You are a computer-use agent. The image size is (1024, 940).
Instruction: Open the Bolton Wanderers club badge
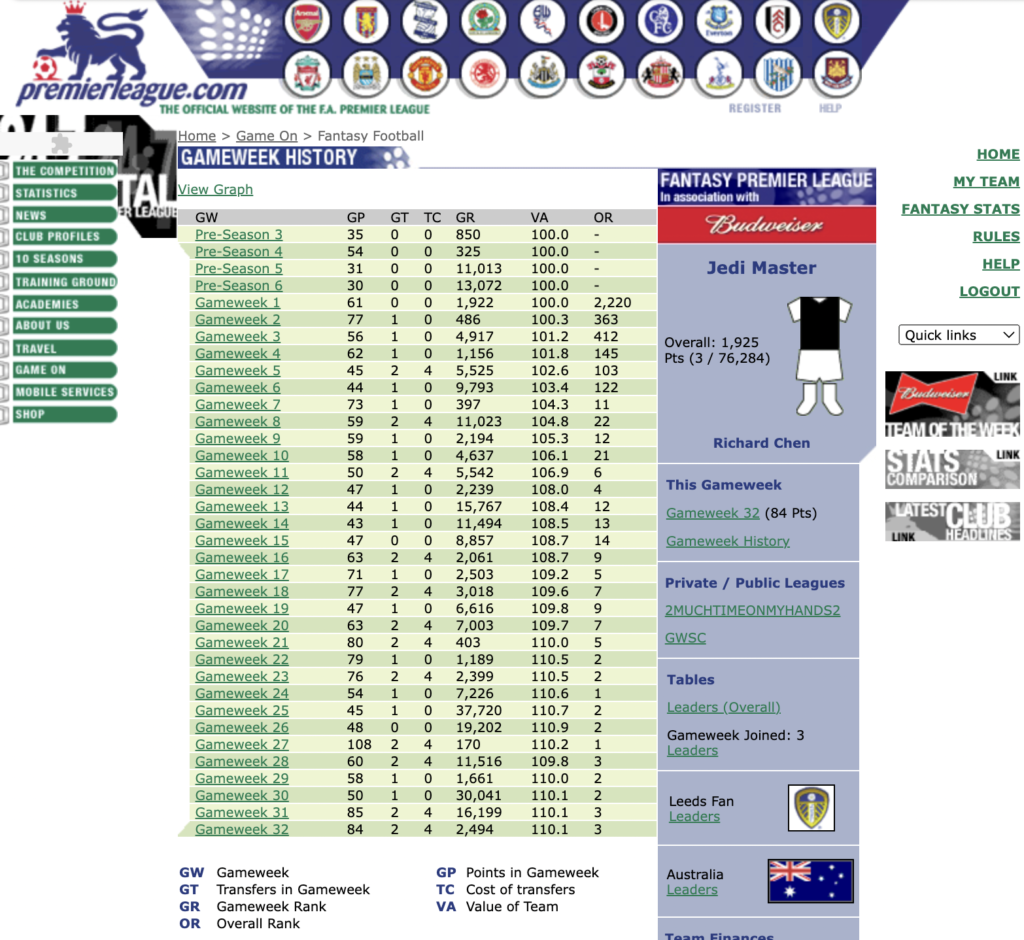[542, 21]
